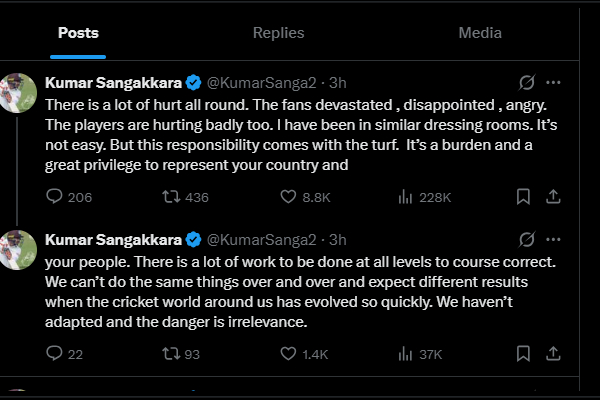
Task: Repost the second post with 93 reposts
Action: click(x=172, y=354)
